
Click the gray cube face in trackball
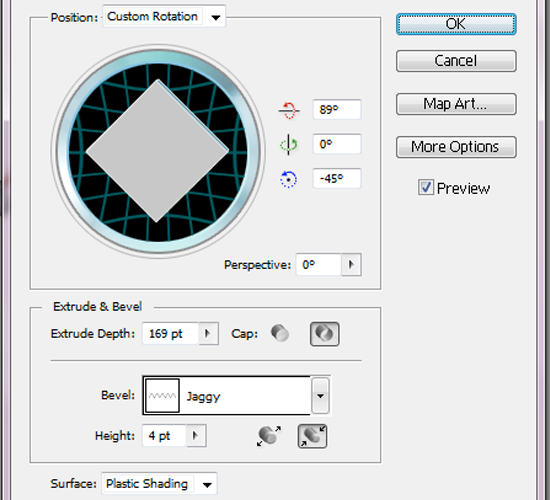click(x=157, y=151)
